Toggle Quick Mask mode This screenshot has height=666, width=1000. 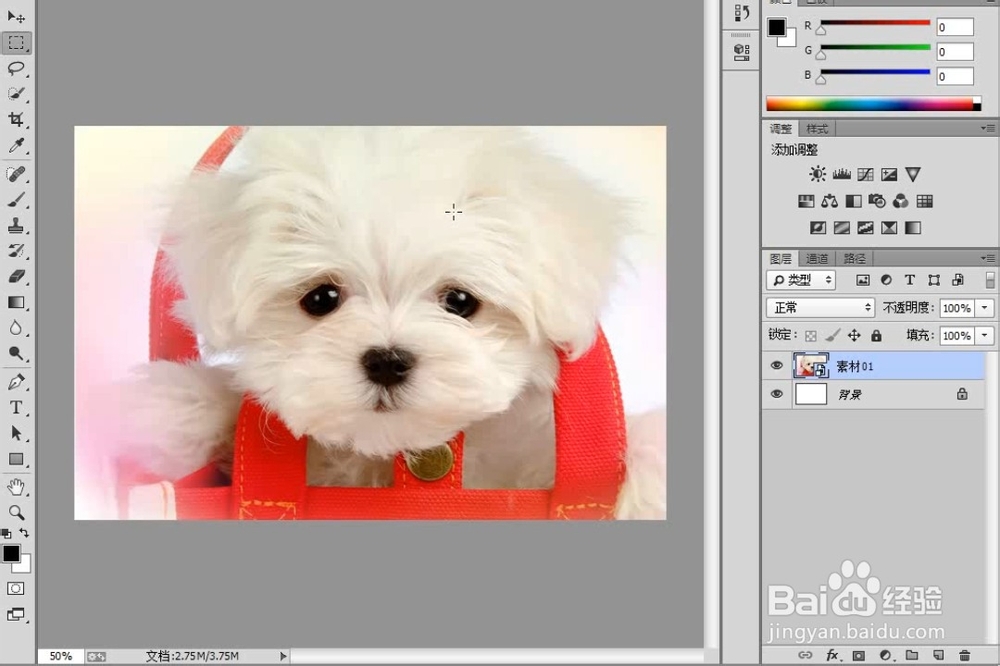(16, 588)
